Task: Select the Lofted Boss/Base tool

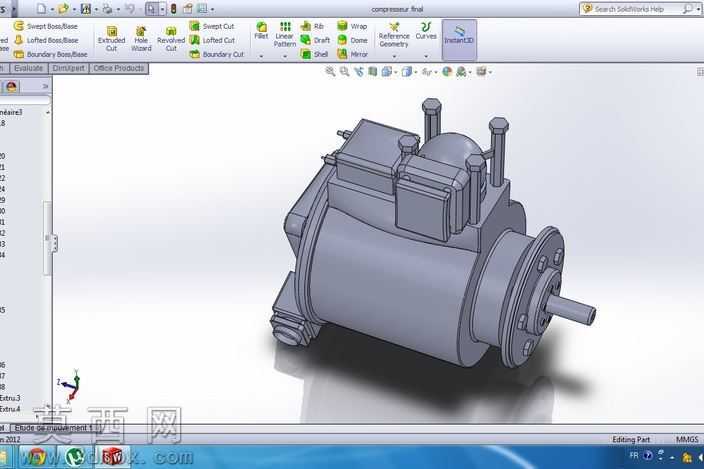Action: [x=46, y=40]
